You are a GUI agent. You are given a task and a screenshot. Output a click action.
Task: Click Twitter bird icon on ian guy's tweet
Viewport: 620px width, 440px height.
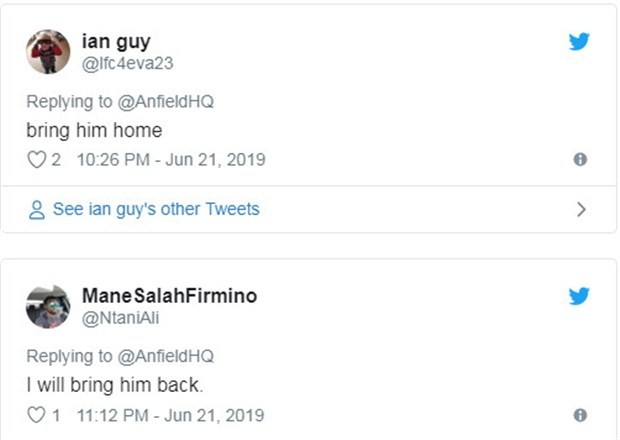coord(580,42)
